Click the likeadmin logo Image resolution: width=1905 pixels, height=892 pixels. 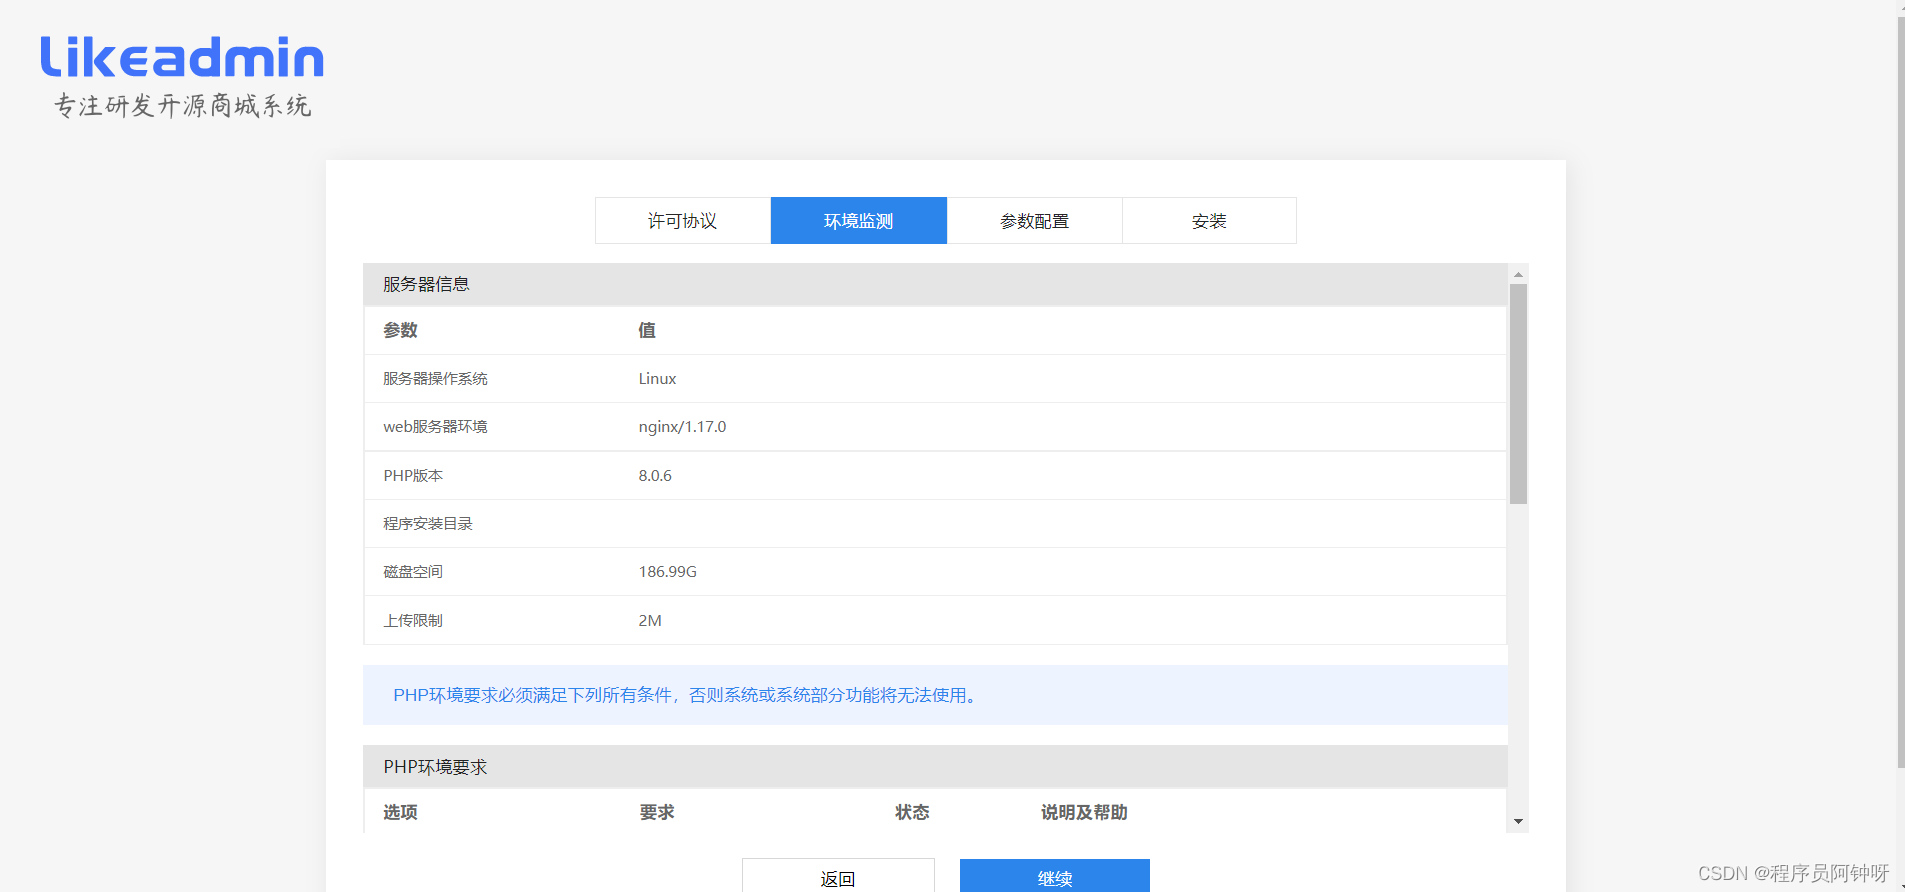[182, 57]
